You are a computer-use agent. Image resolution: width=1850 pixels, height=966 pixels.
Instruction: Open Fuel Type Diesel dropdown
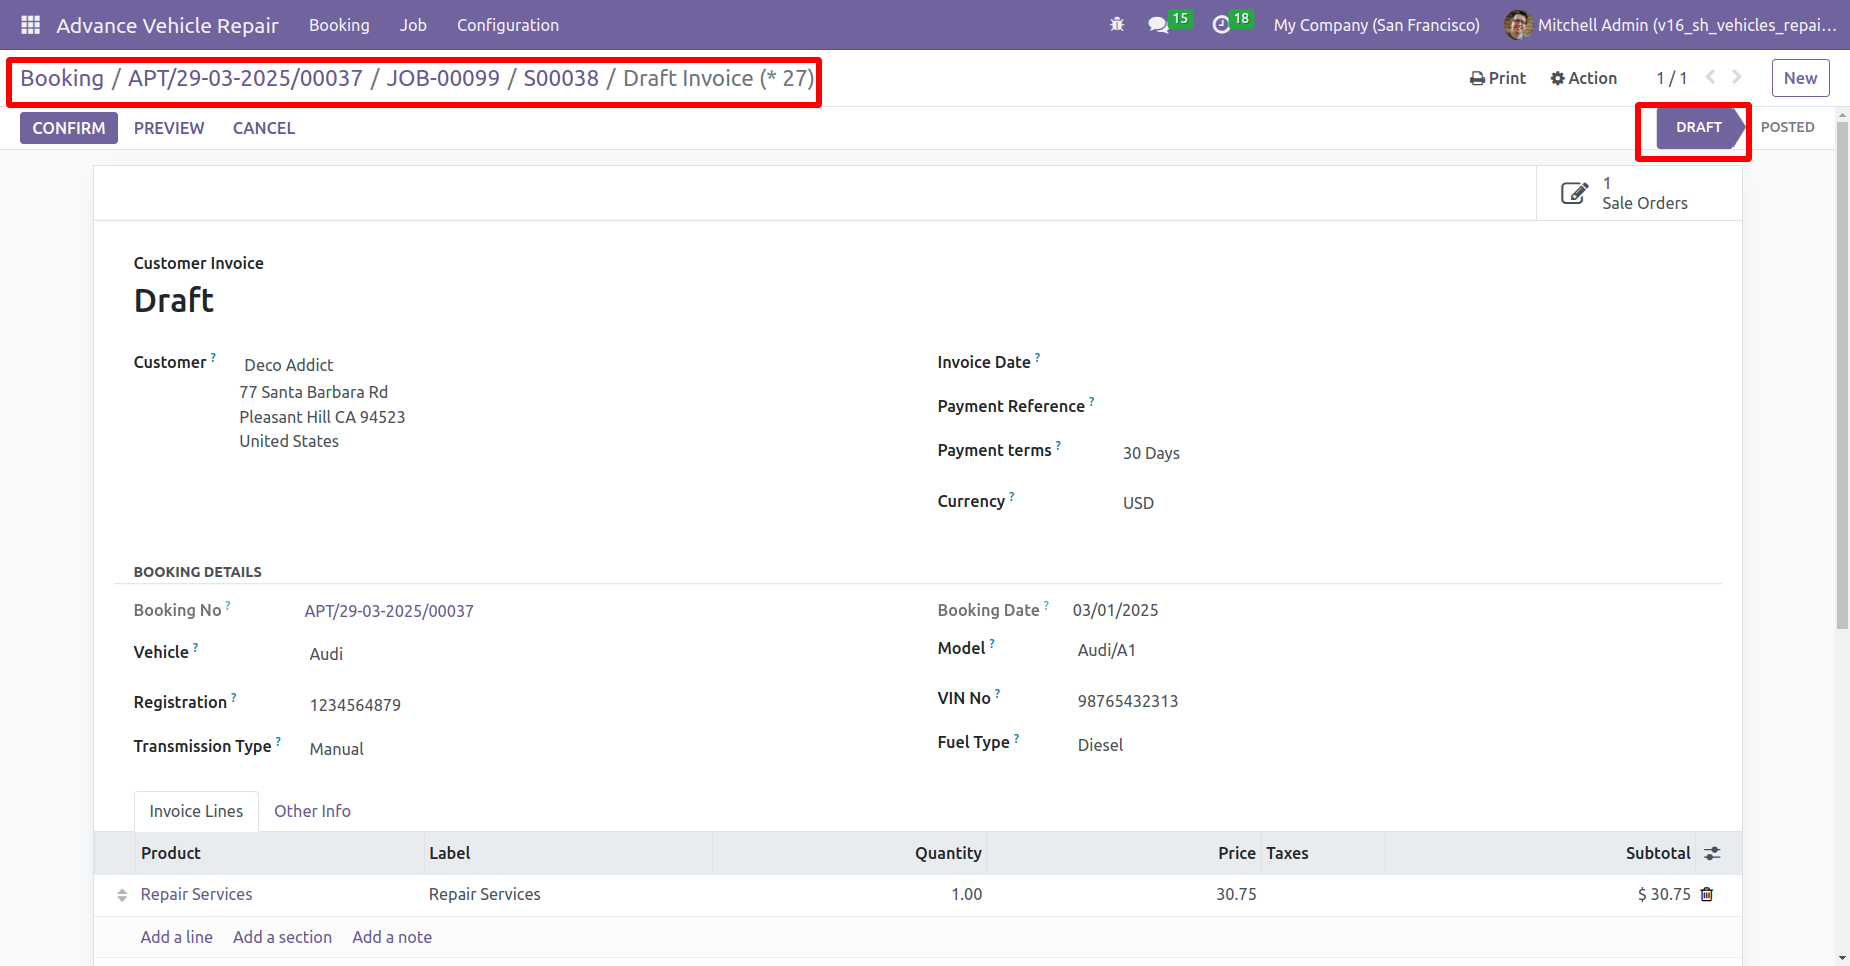point(1396,745)
